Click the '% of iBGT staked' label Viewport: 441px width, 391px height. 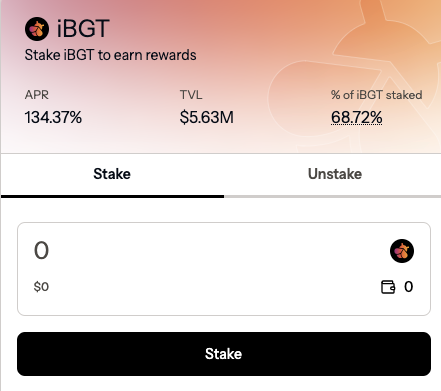point(377,95)
